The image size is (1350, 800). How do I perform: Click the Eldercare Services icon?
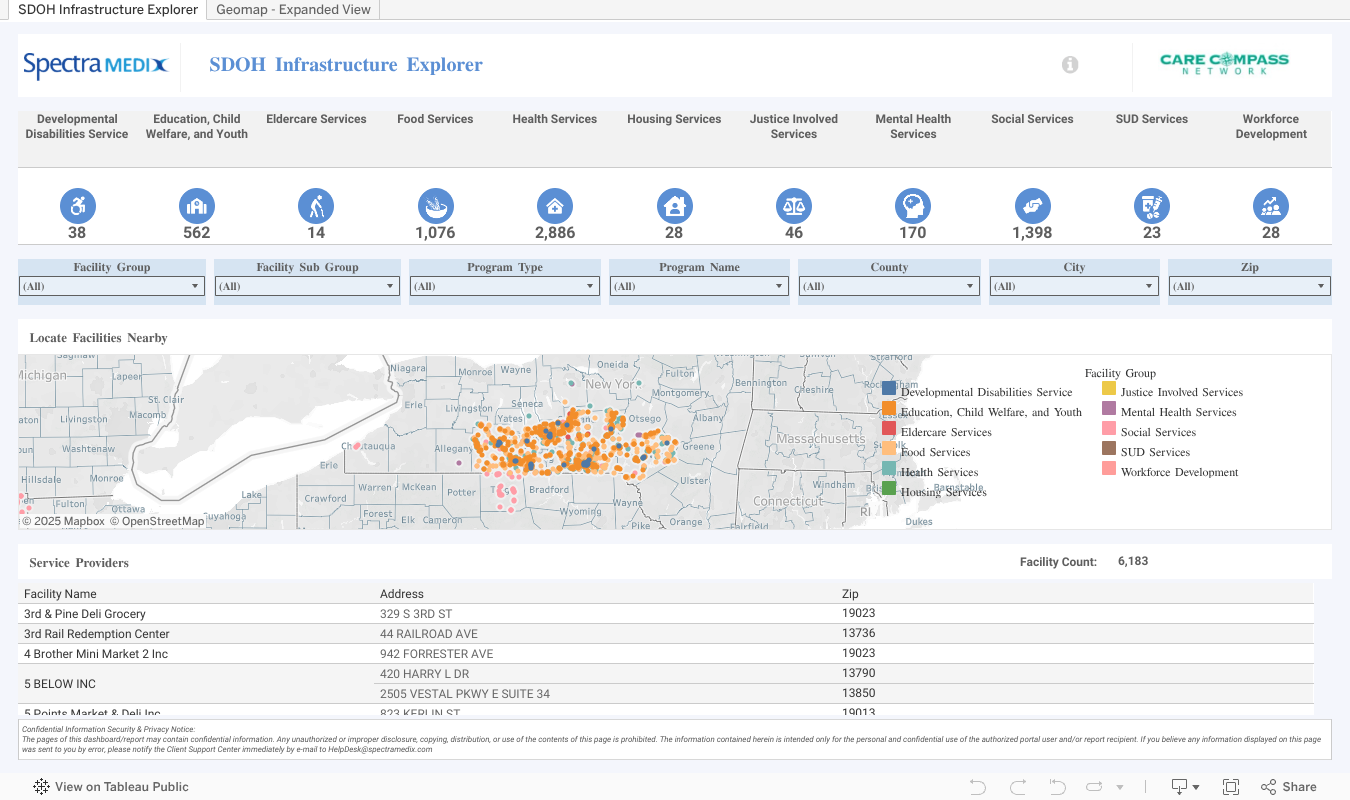pyautogui.click(x=316, y=207)
